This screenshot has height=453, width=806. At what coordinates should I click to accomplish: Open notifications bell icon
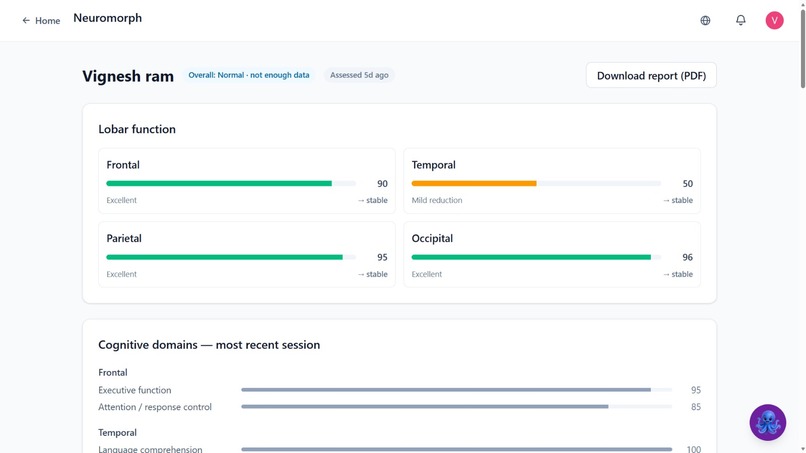coord(740,20)
